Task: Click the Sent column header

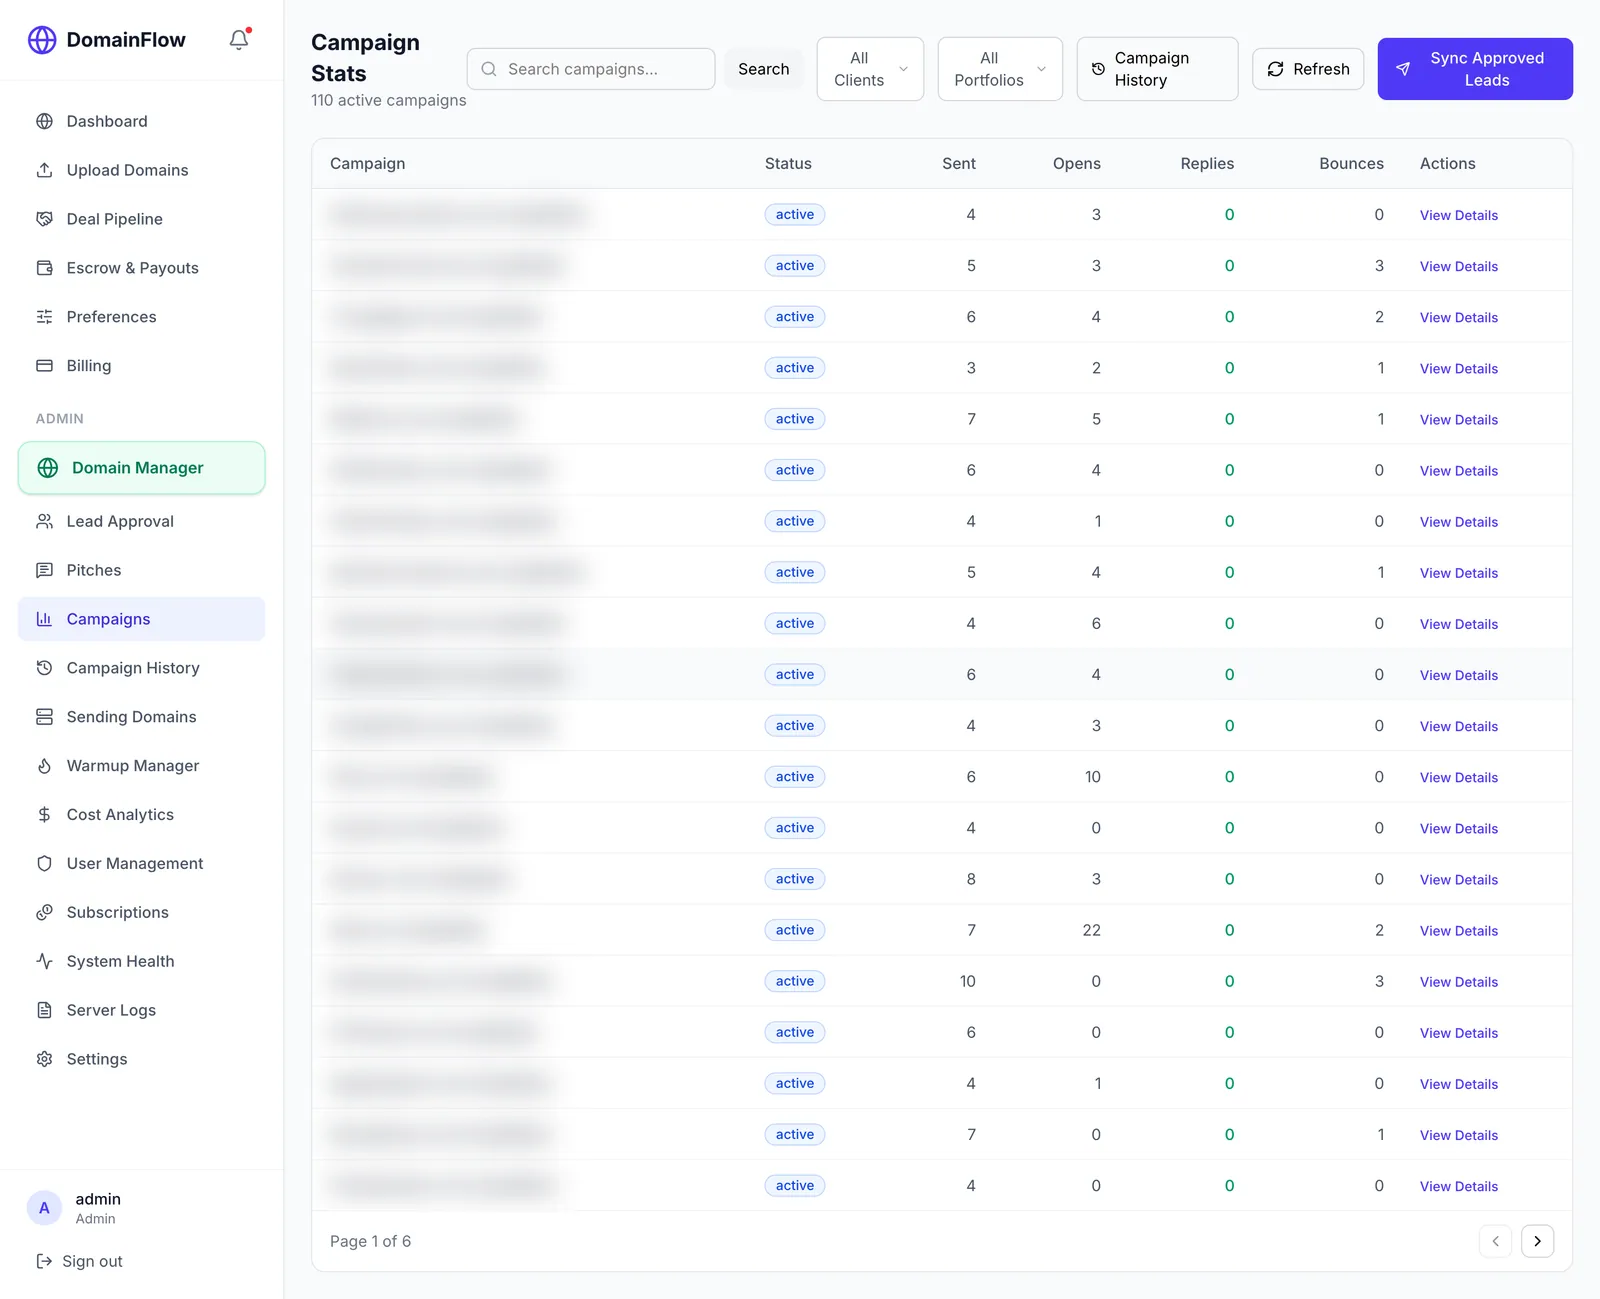Action: point(959,163)
